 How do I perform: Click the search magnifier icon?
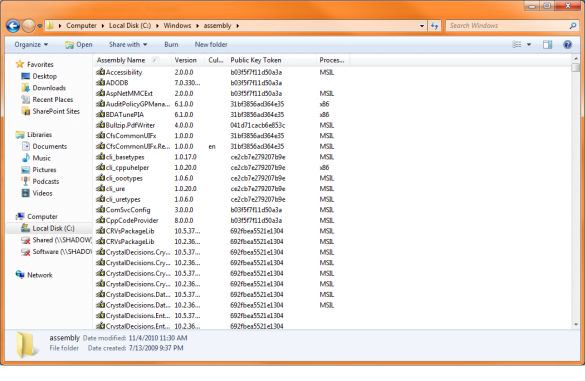573,26
